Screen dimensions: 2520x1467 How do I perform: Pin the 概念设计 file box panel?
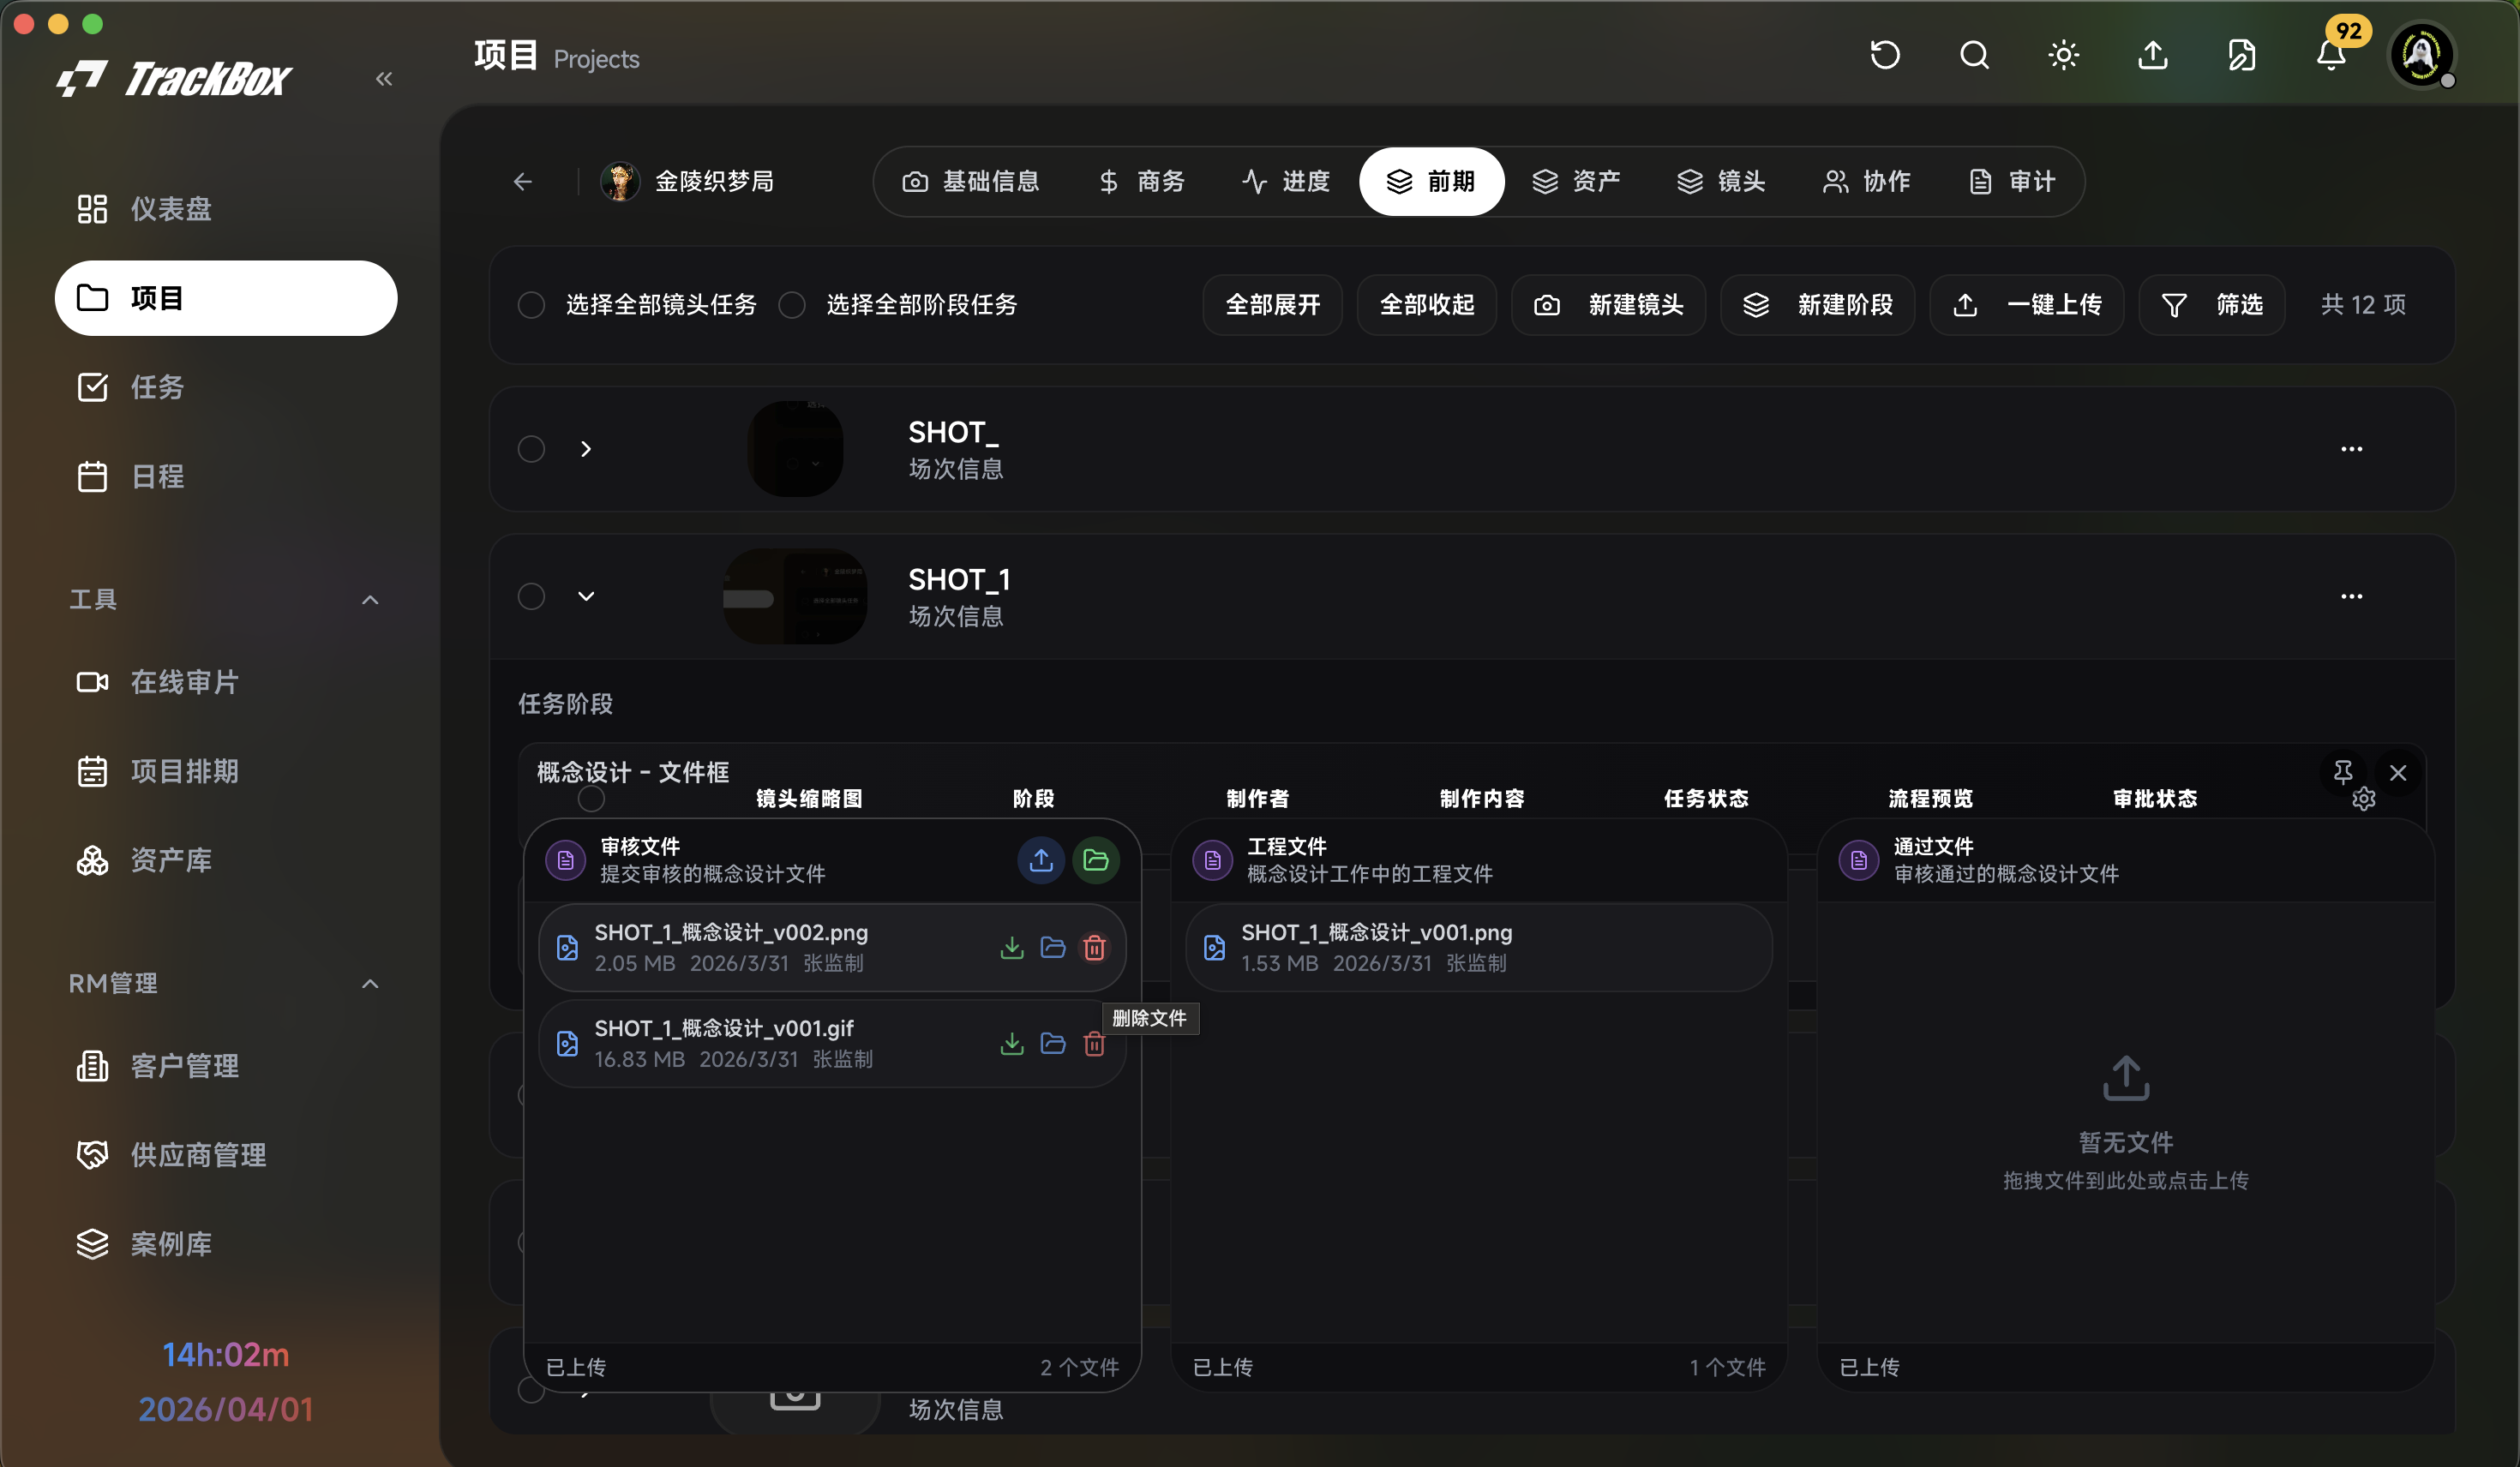[2343, 772]
